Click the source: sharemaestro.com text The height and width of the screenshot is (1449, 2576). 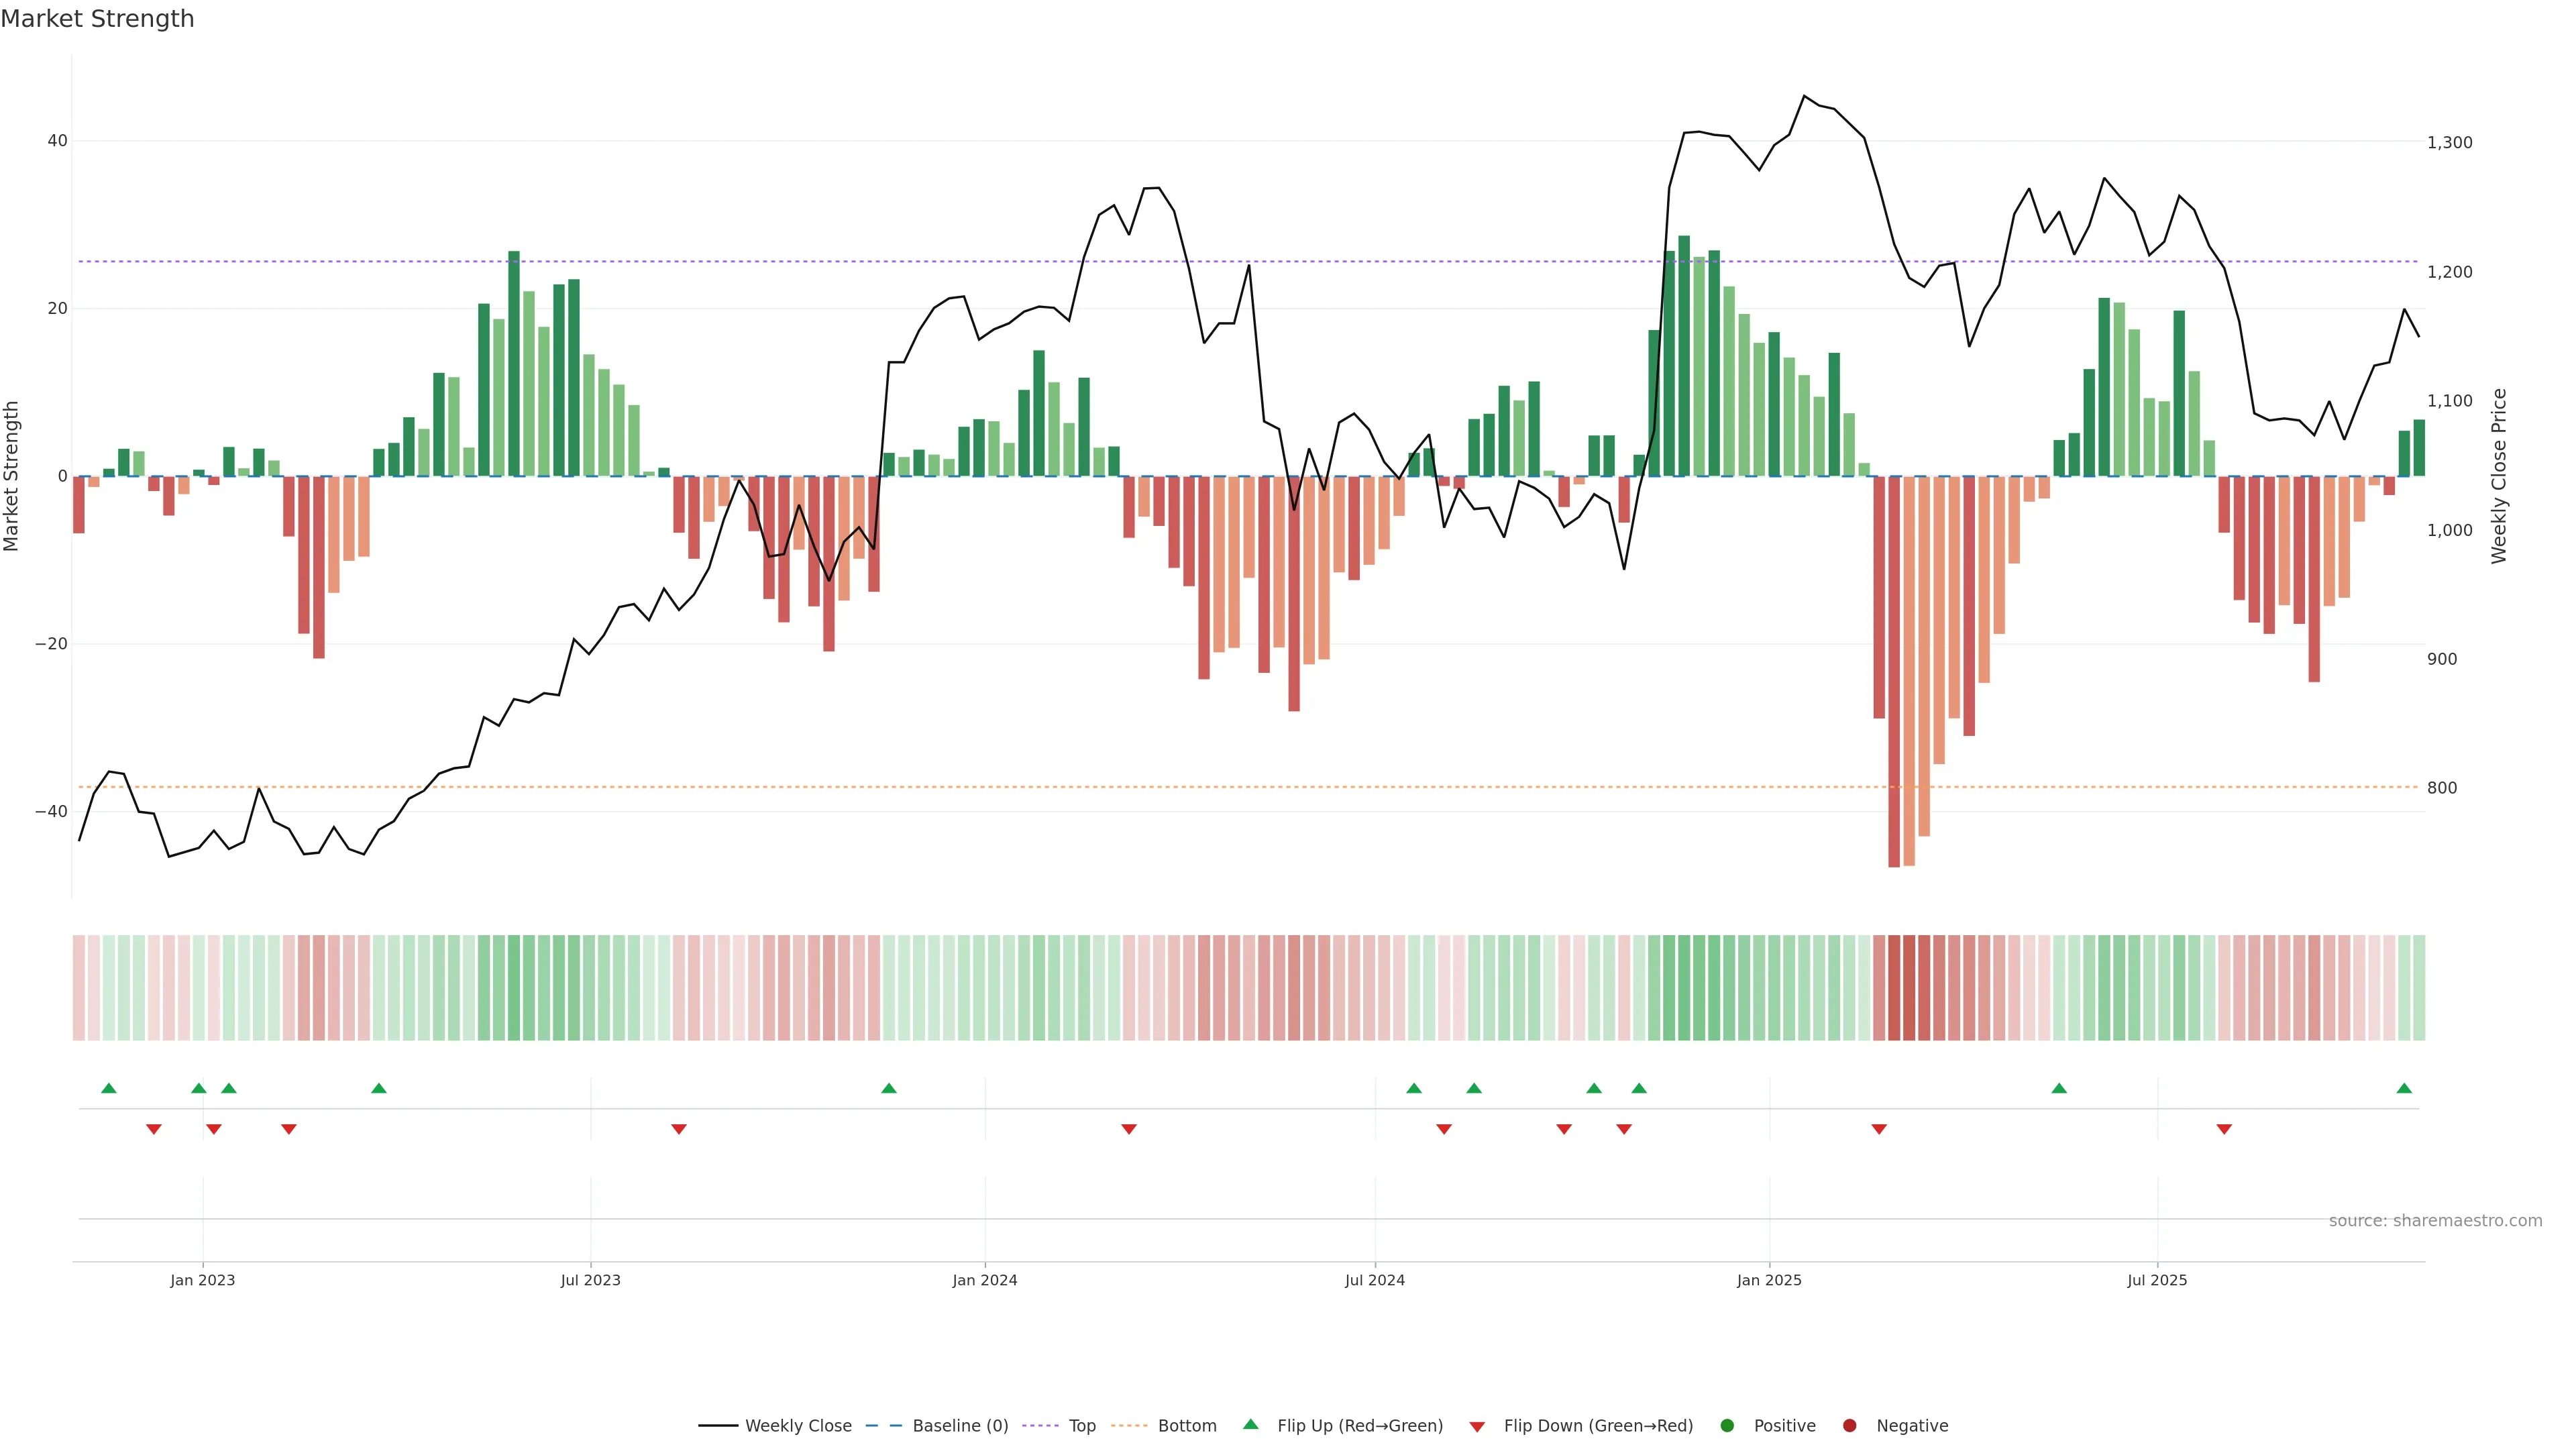tap(2435, 1221)
